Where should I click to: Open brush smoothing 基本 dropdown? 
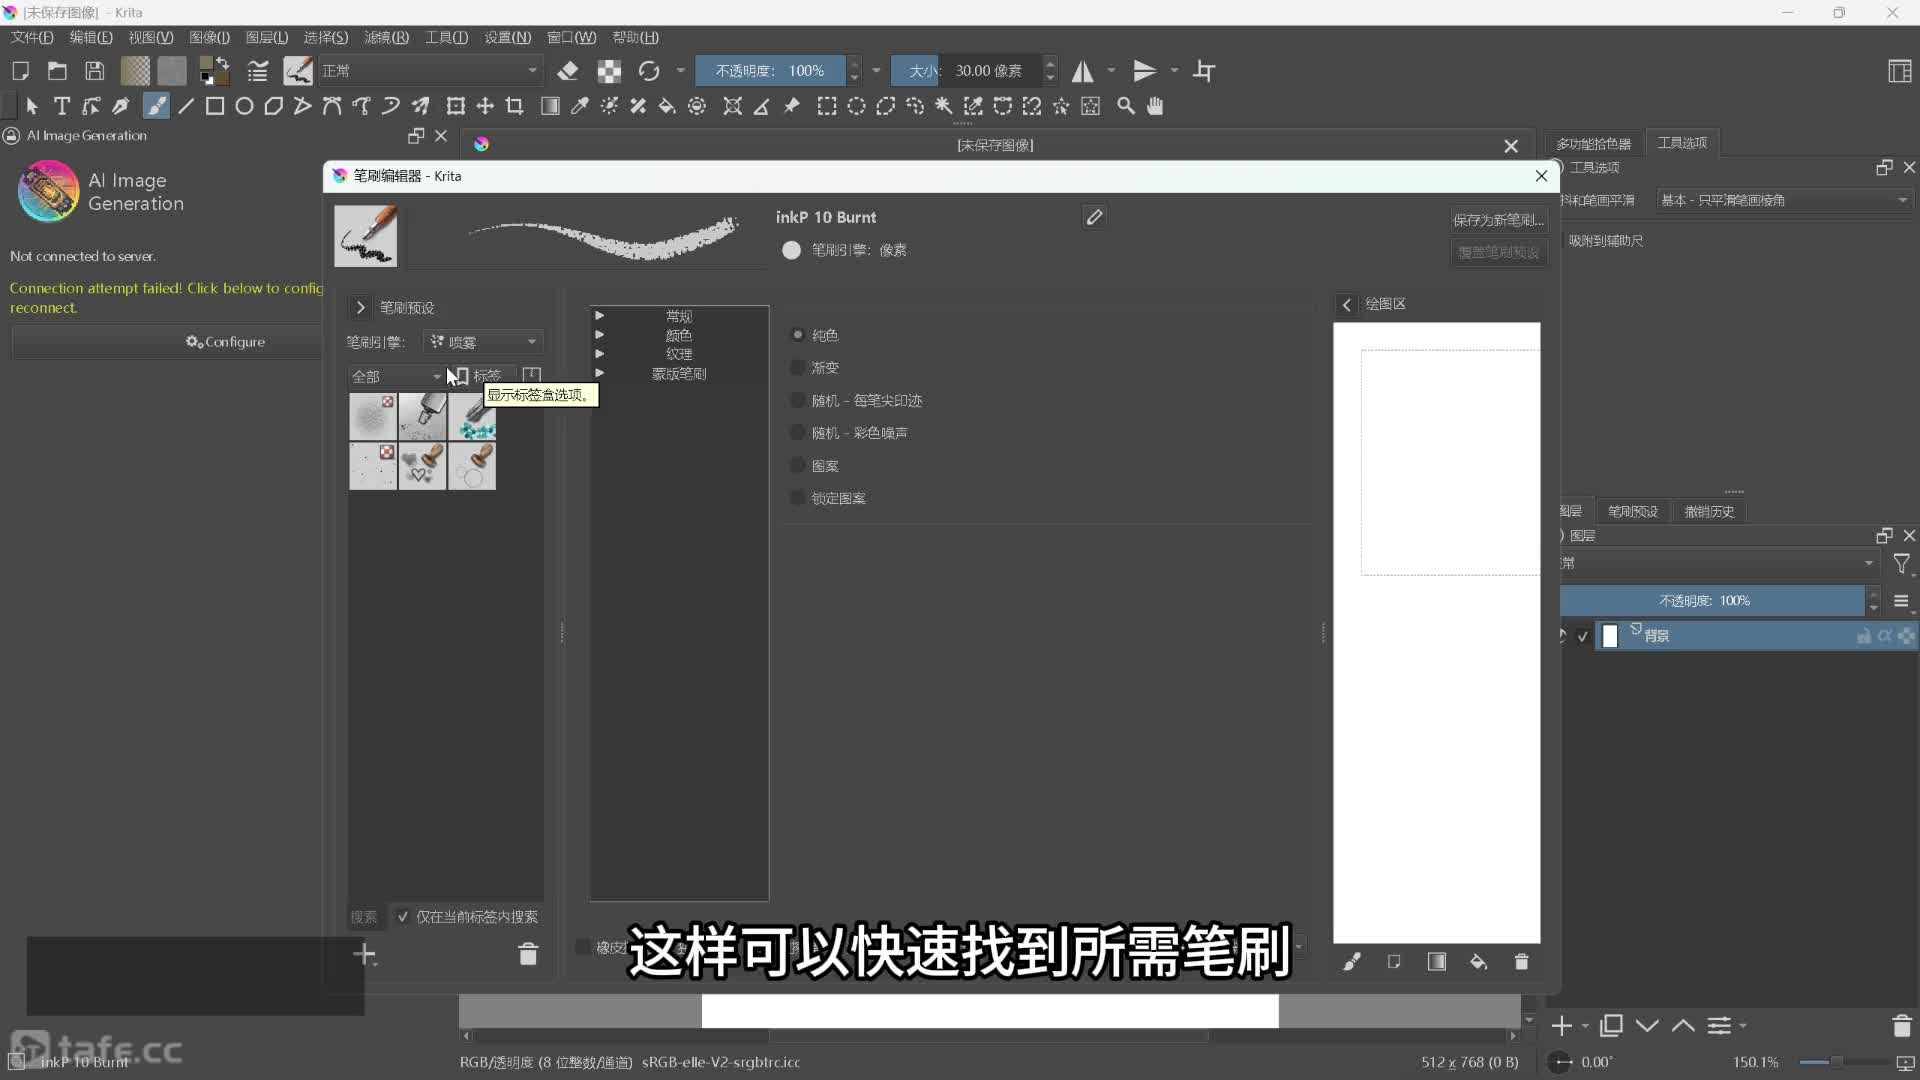point(1783,200)
